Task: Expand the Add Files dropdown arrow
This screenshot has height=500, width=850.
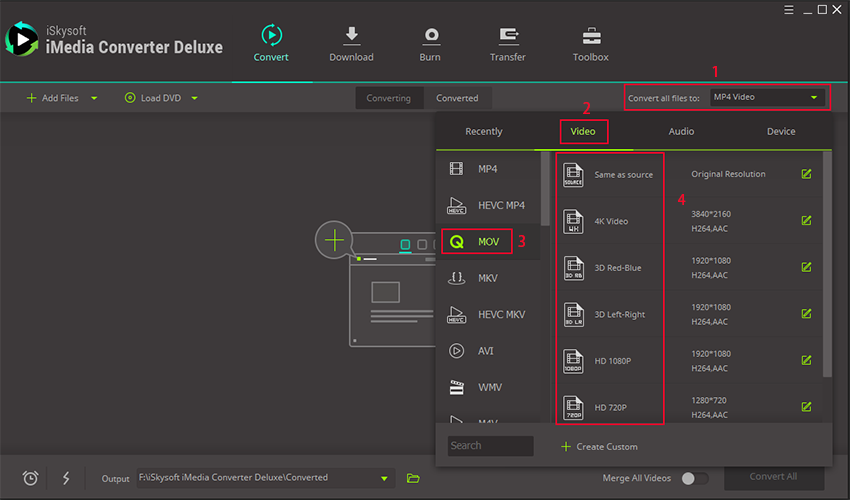Action: [94, 98]
